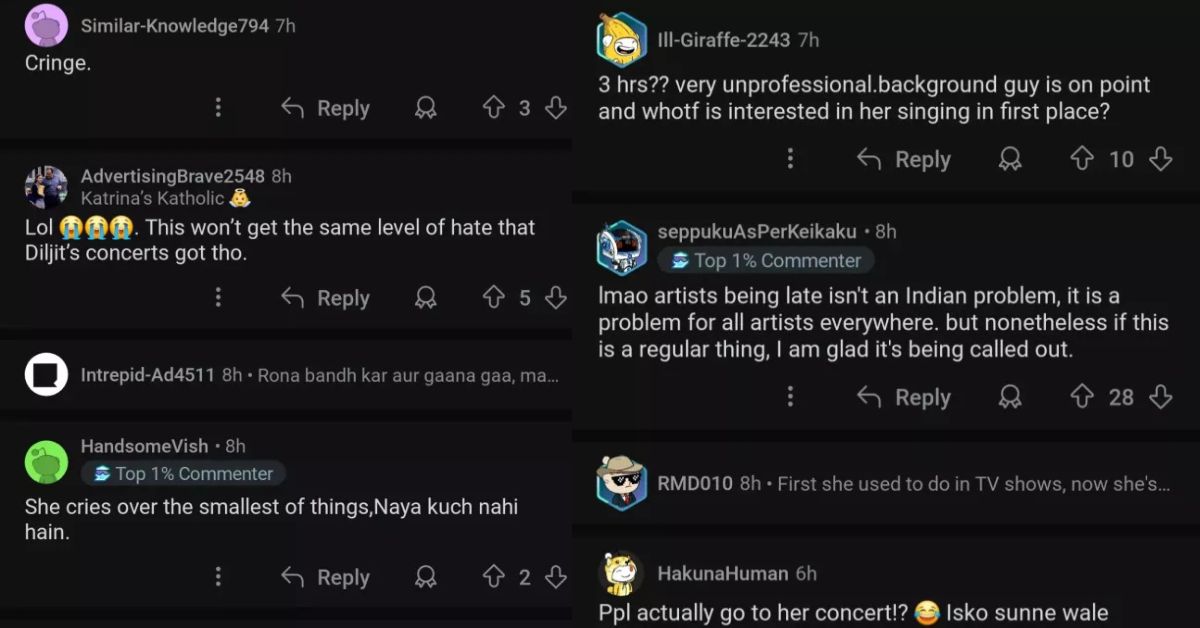Upvote the "Cringe." comment
Viewport: 1200px width, 628px height.
(x=493, y=108)
